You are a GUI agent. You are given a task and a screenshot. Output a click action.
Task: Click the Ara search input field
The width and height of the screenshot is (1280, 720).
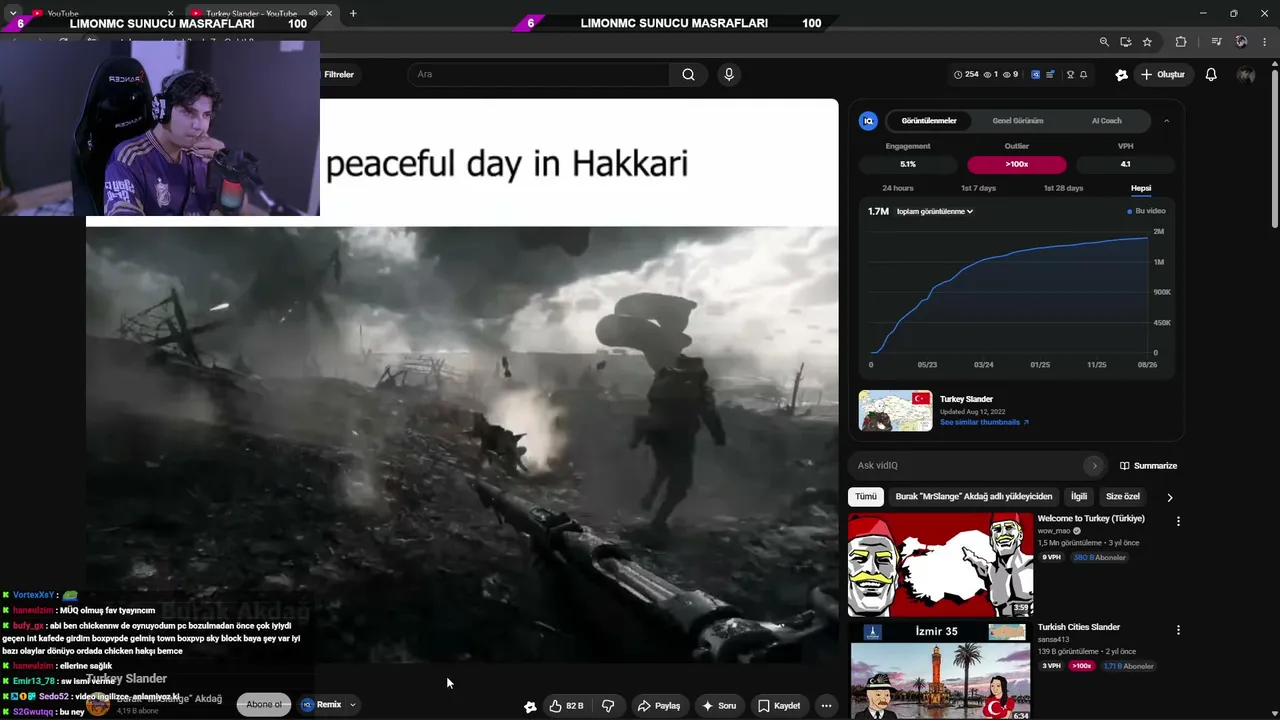pos(538,74)
